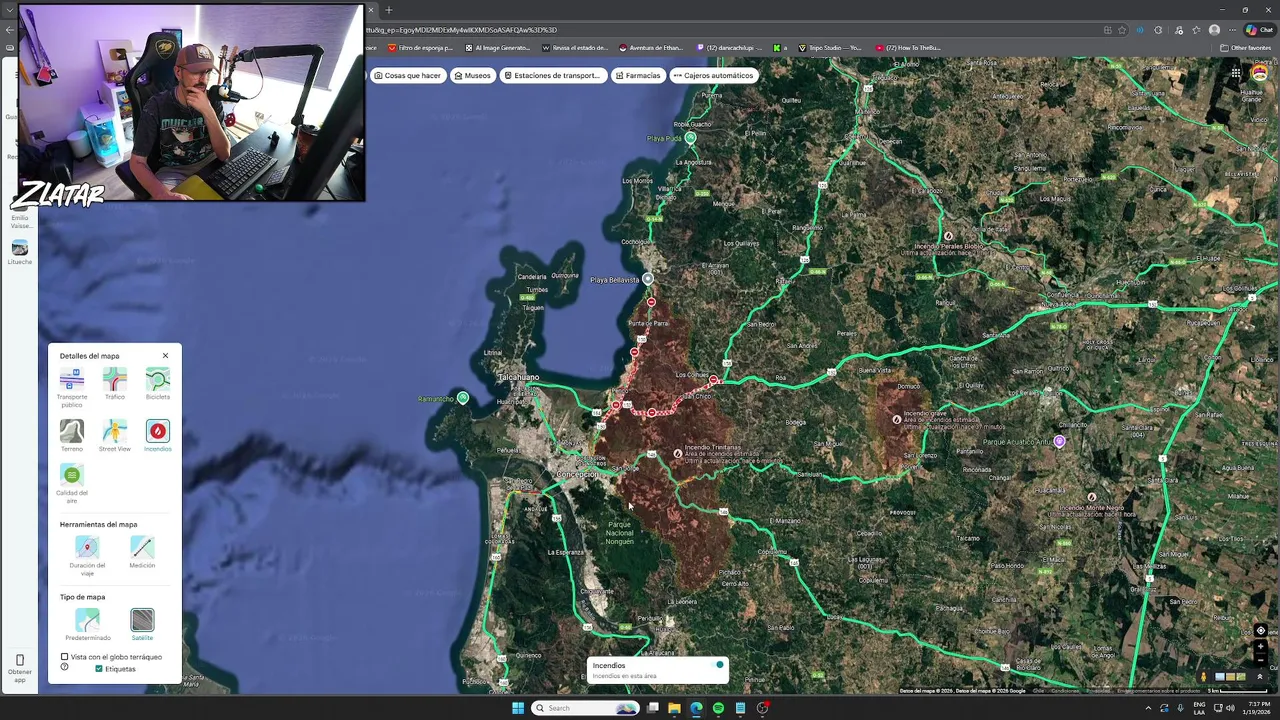The height and width of the screenshot is (720, 1280).
Task: Open the Google account avatar
Action: pyautogui.click(x=1260, y=73)
